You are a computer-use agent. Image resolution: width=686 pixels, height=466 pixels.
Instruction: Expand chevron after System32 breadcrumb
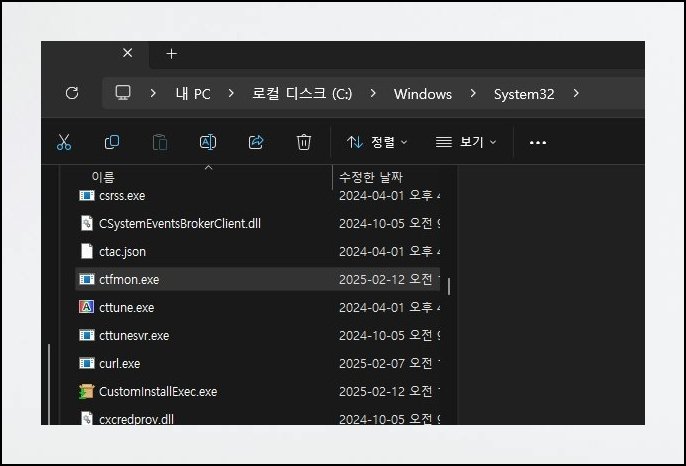pos(576,93)
